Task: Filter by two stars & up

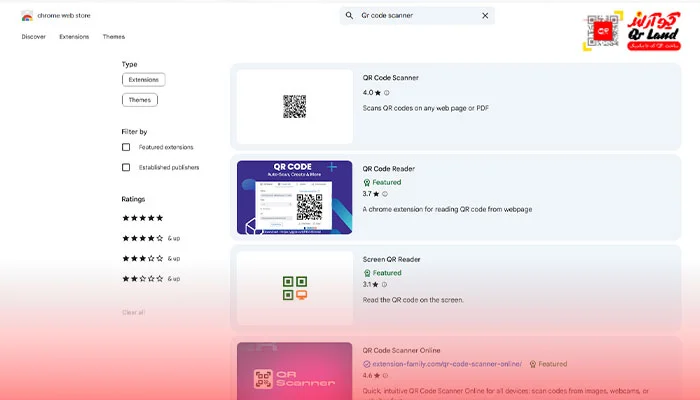Action: (x=151, y=279)
